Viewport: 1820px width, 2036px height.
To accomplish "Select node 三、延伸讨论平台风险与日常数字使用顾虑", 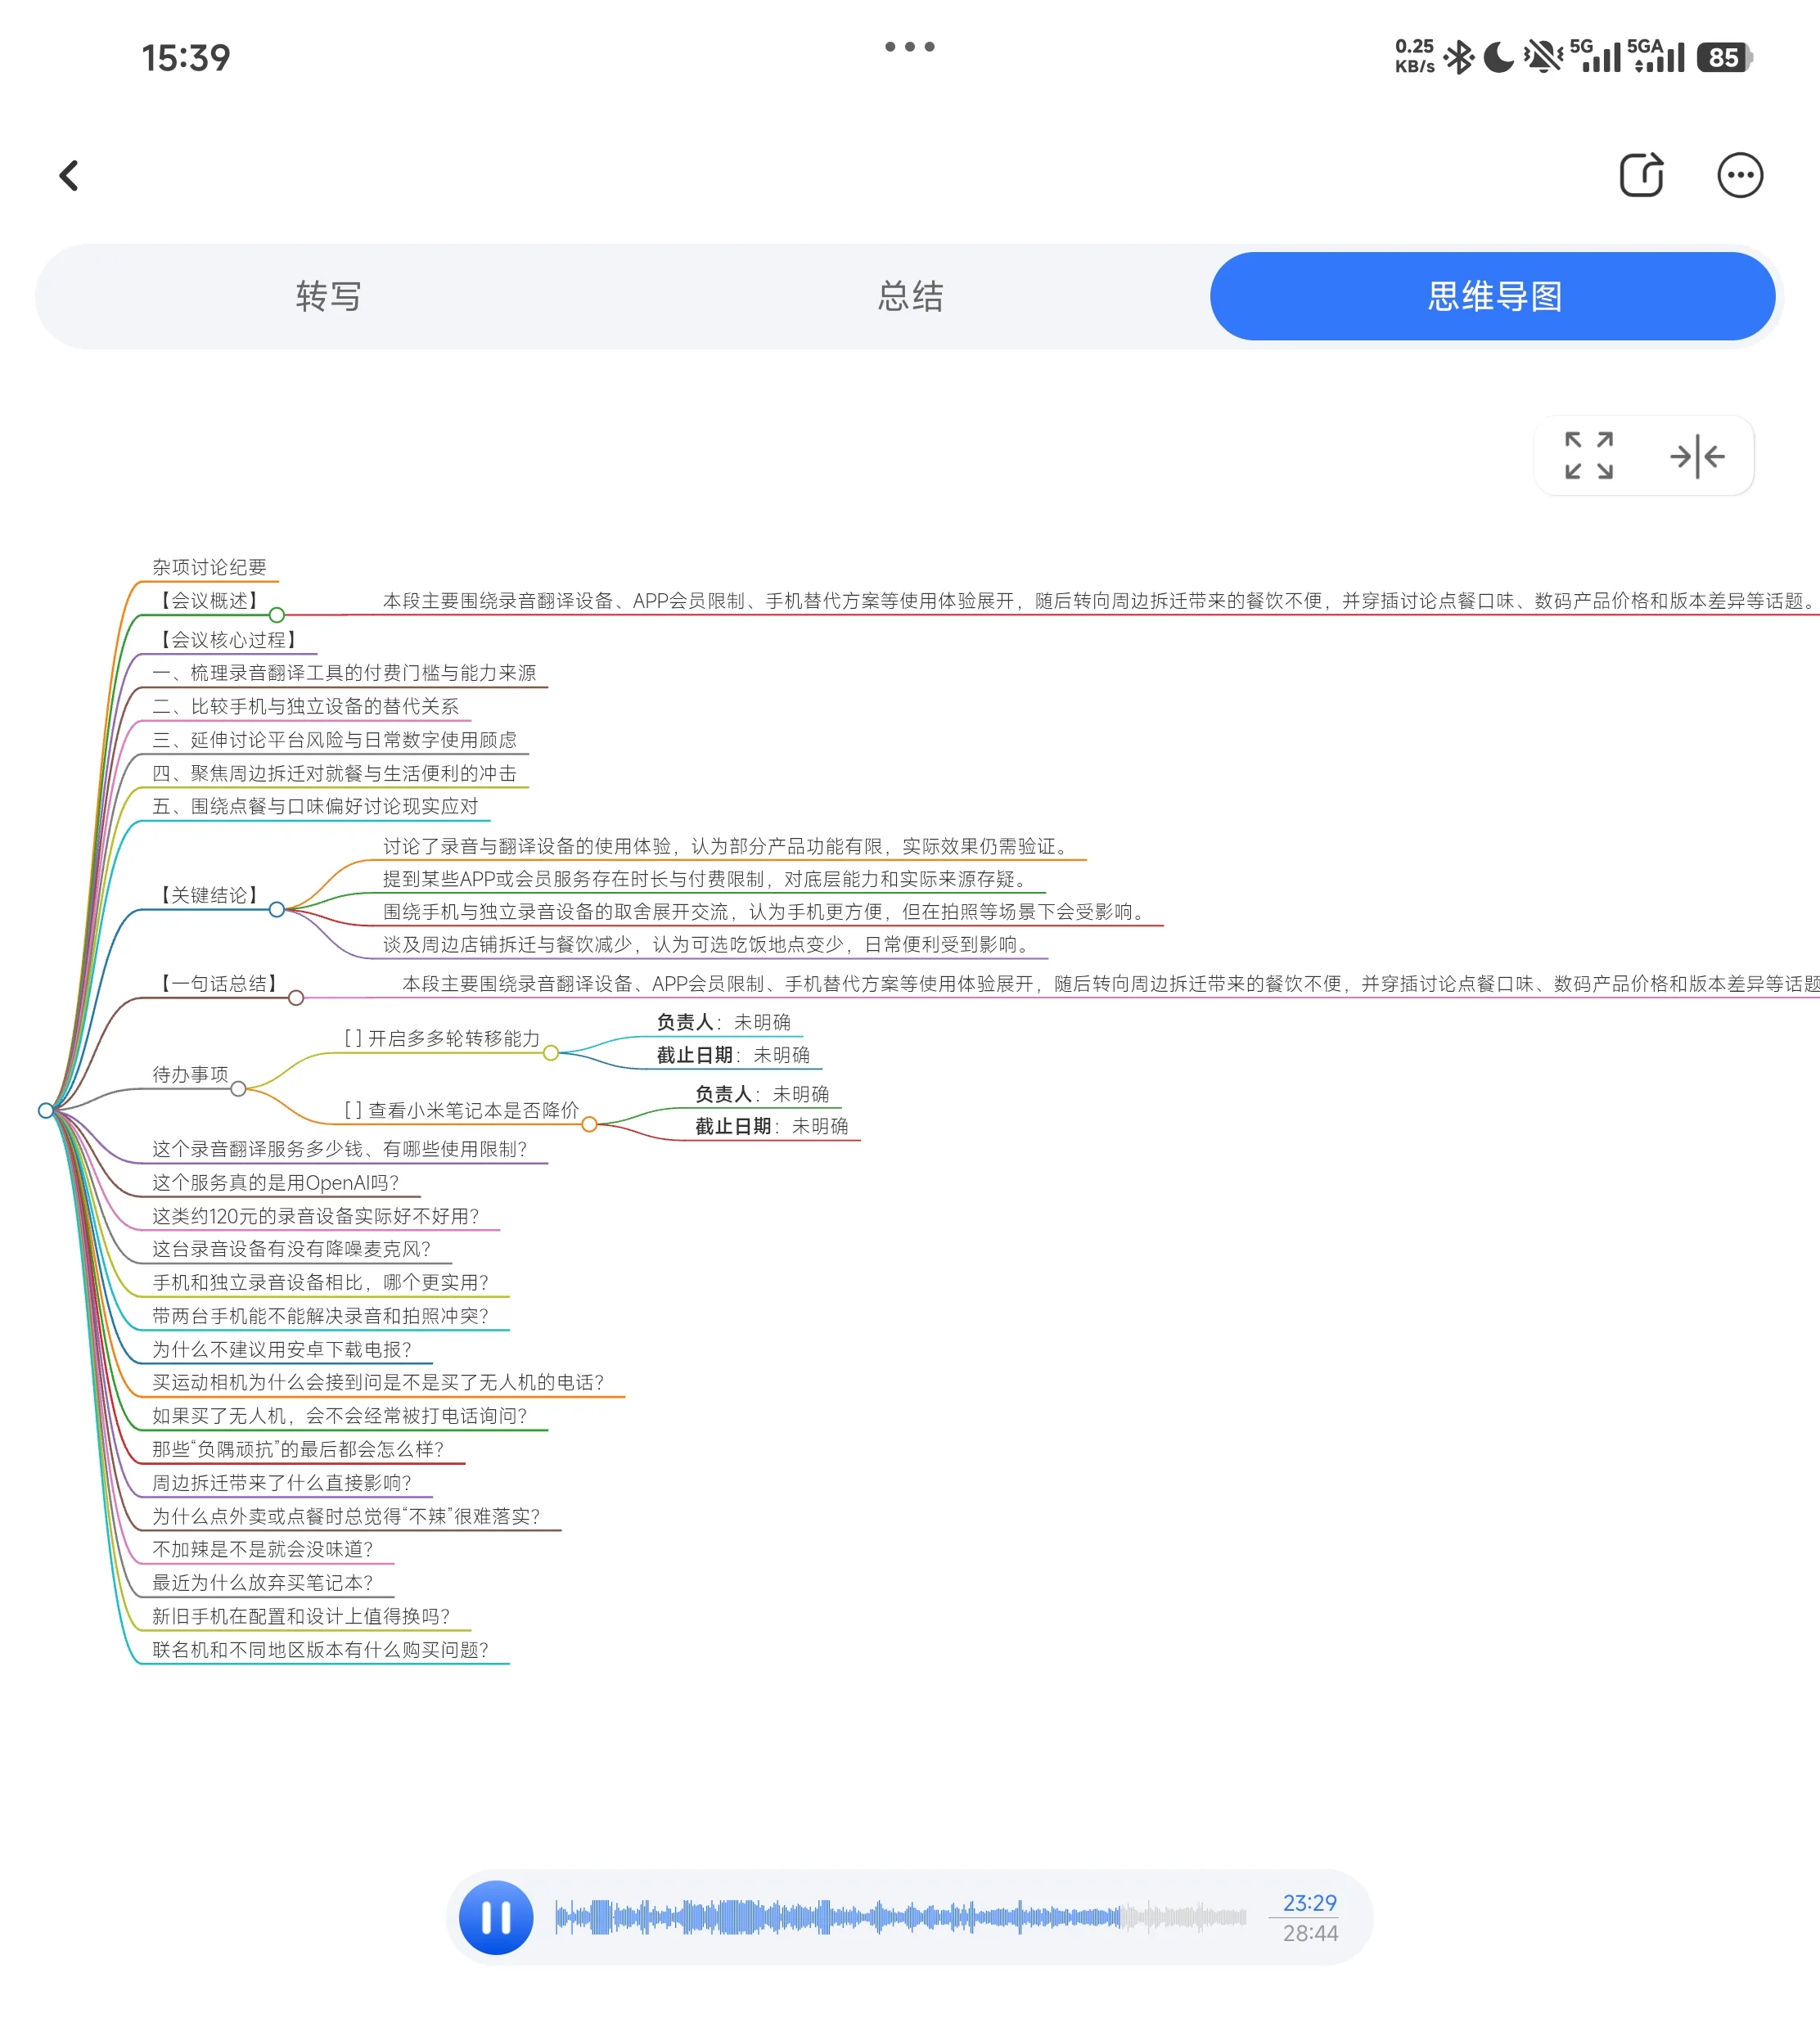I will click(x=334, y=740).
